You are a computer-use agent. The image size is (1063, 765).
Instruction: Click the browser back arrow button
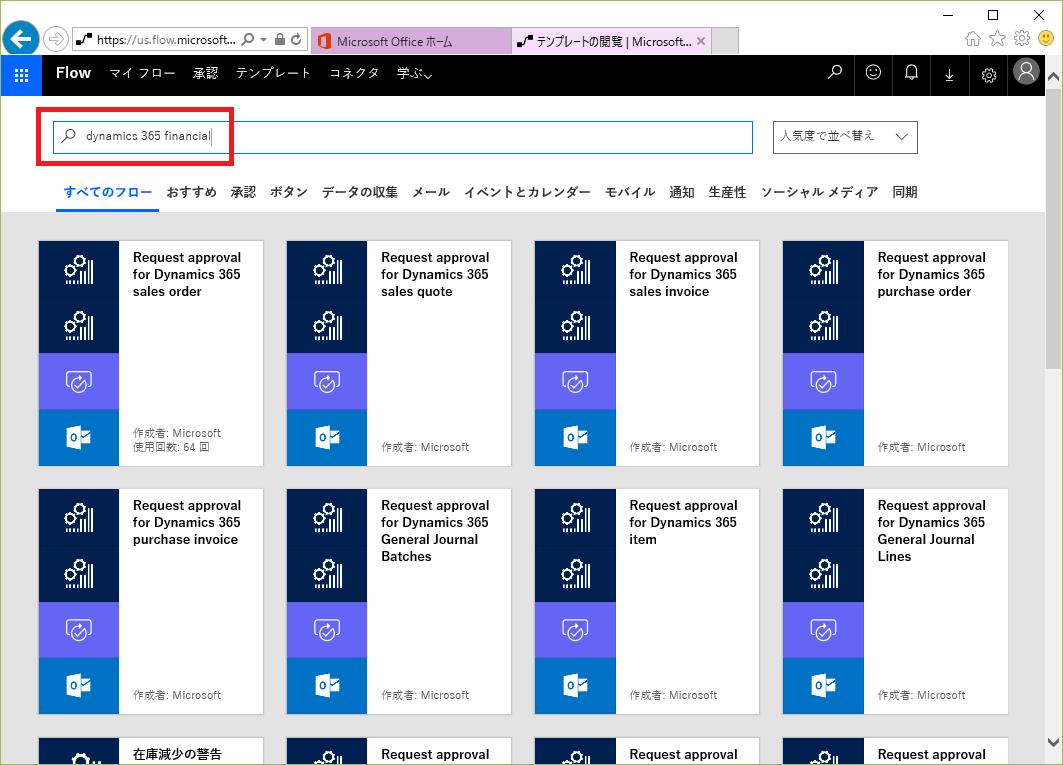[x=21, y=39]
